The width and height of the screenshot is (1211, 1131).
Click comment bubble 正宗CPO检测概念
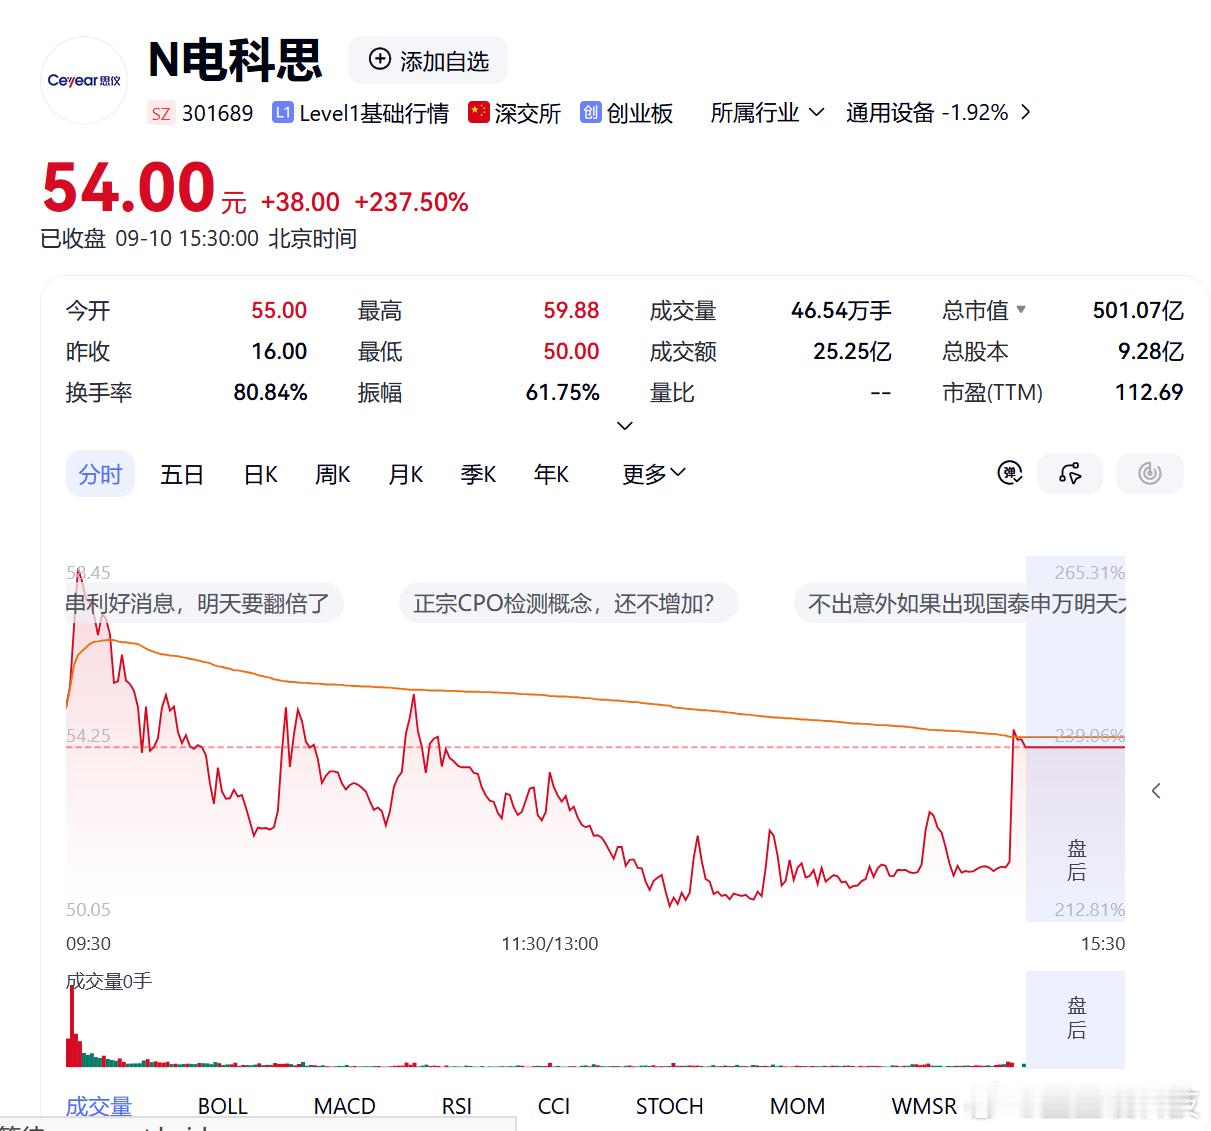click(568, 603)
